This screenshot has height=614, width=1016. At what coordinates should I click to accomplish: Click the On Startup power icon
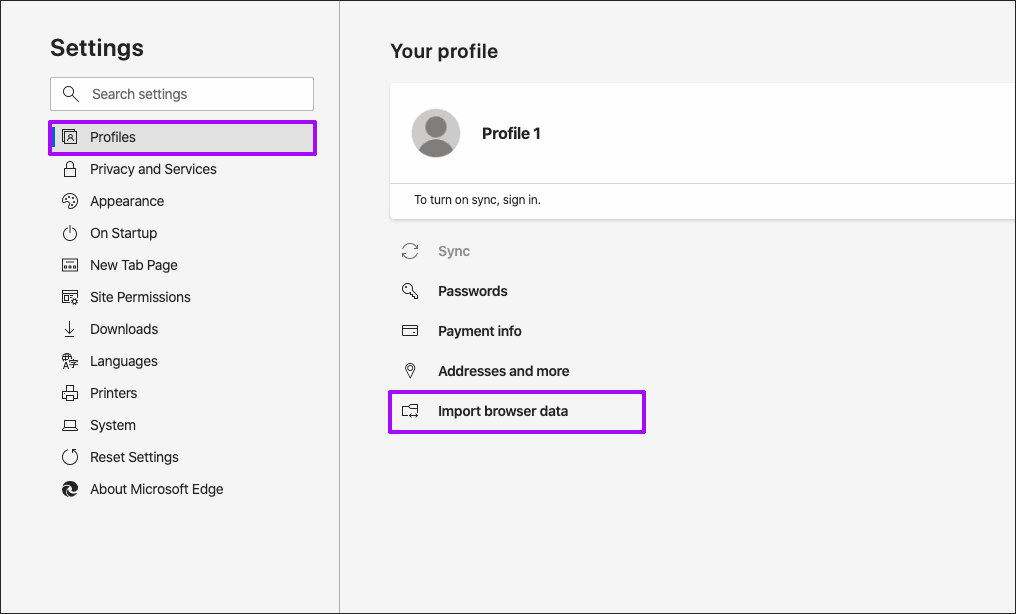[x=70, y=233]
